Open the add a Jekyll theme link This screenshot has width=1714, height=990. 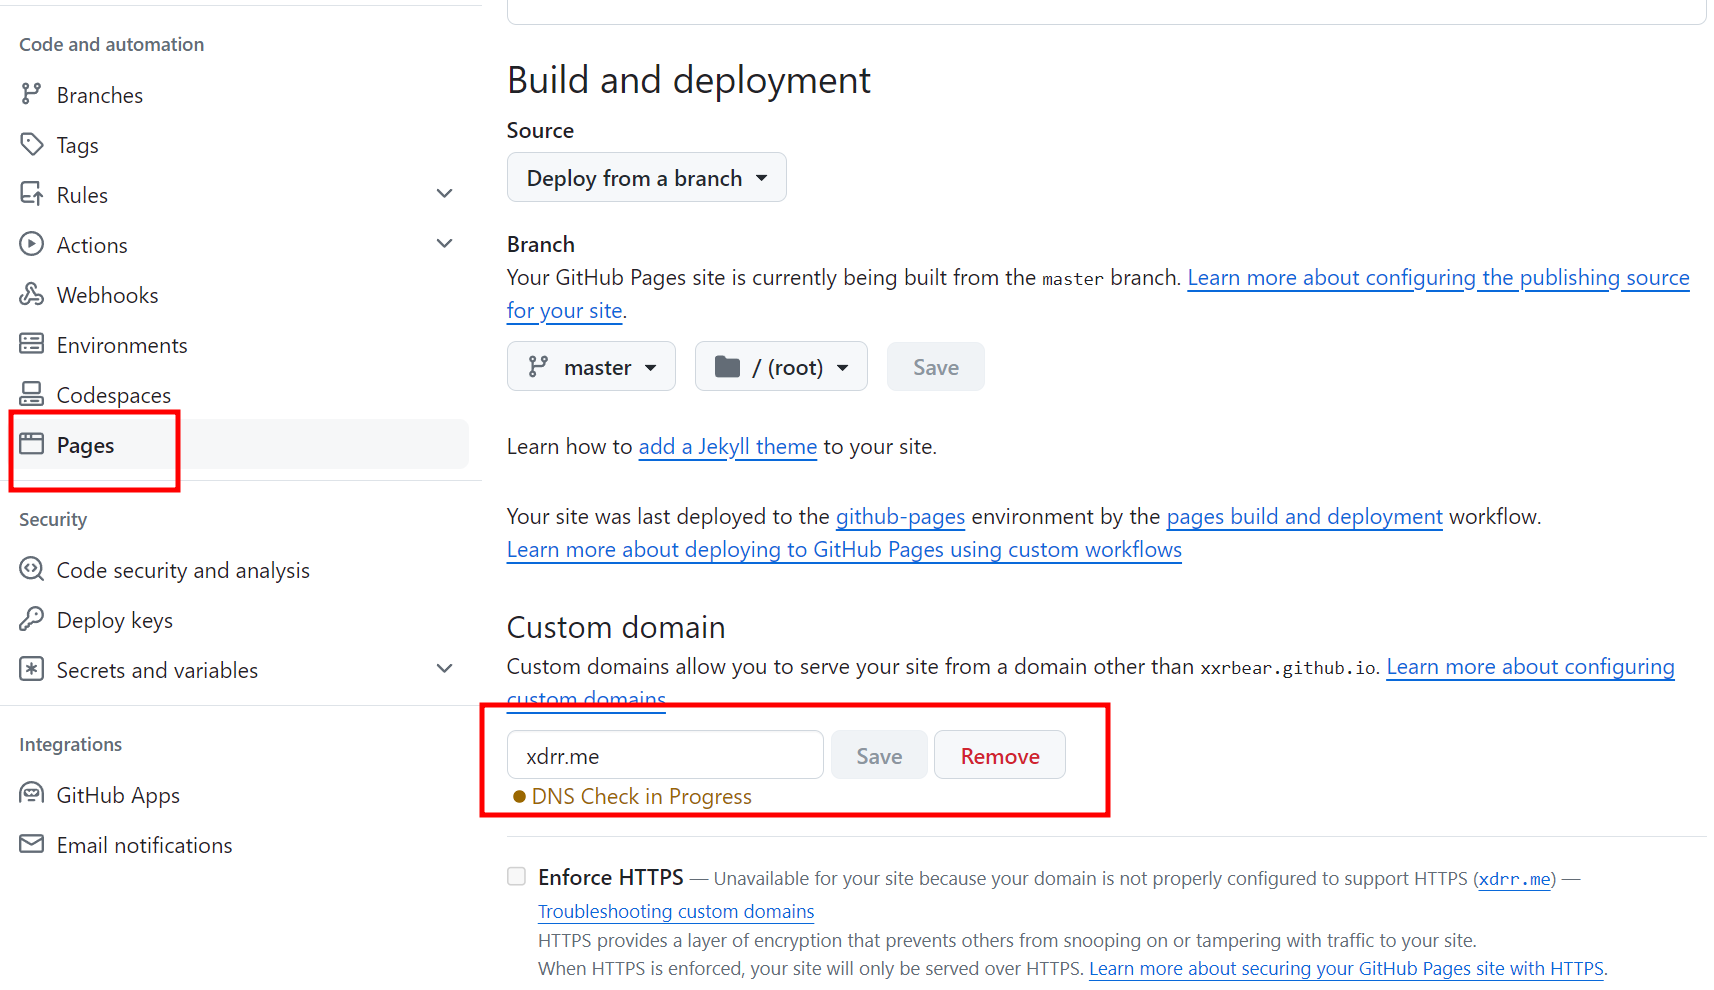tap(727, 447)
